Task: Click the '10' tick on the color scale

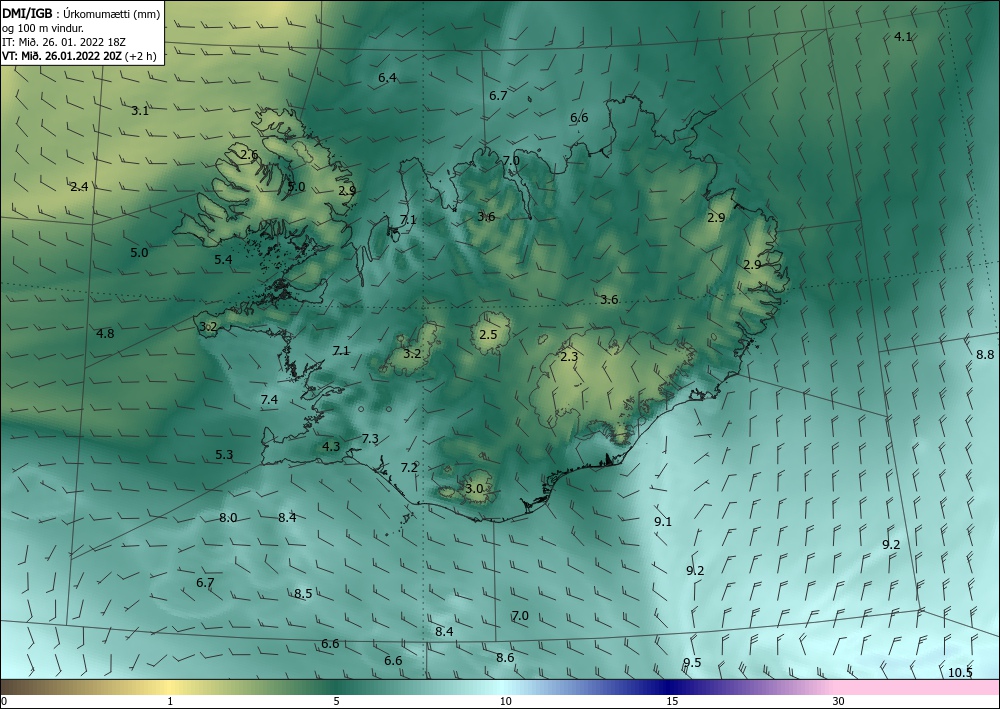Action: [505, 701]
